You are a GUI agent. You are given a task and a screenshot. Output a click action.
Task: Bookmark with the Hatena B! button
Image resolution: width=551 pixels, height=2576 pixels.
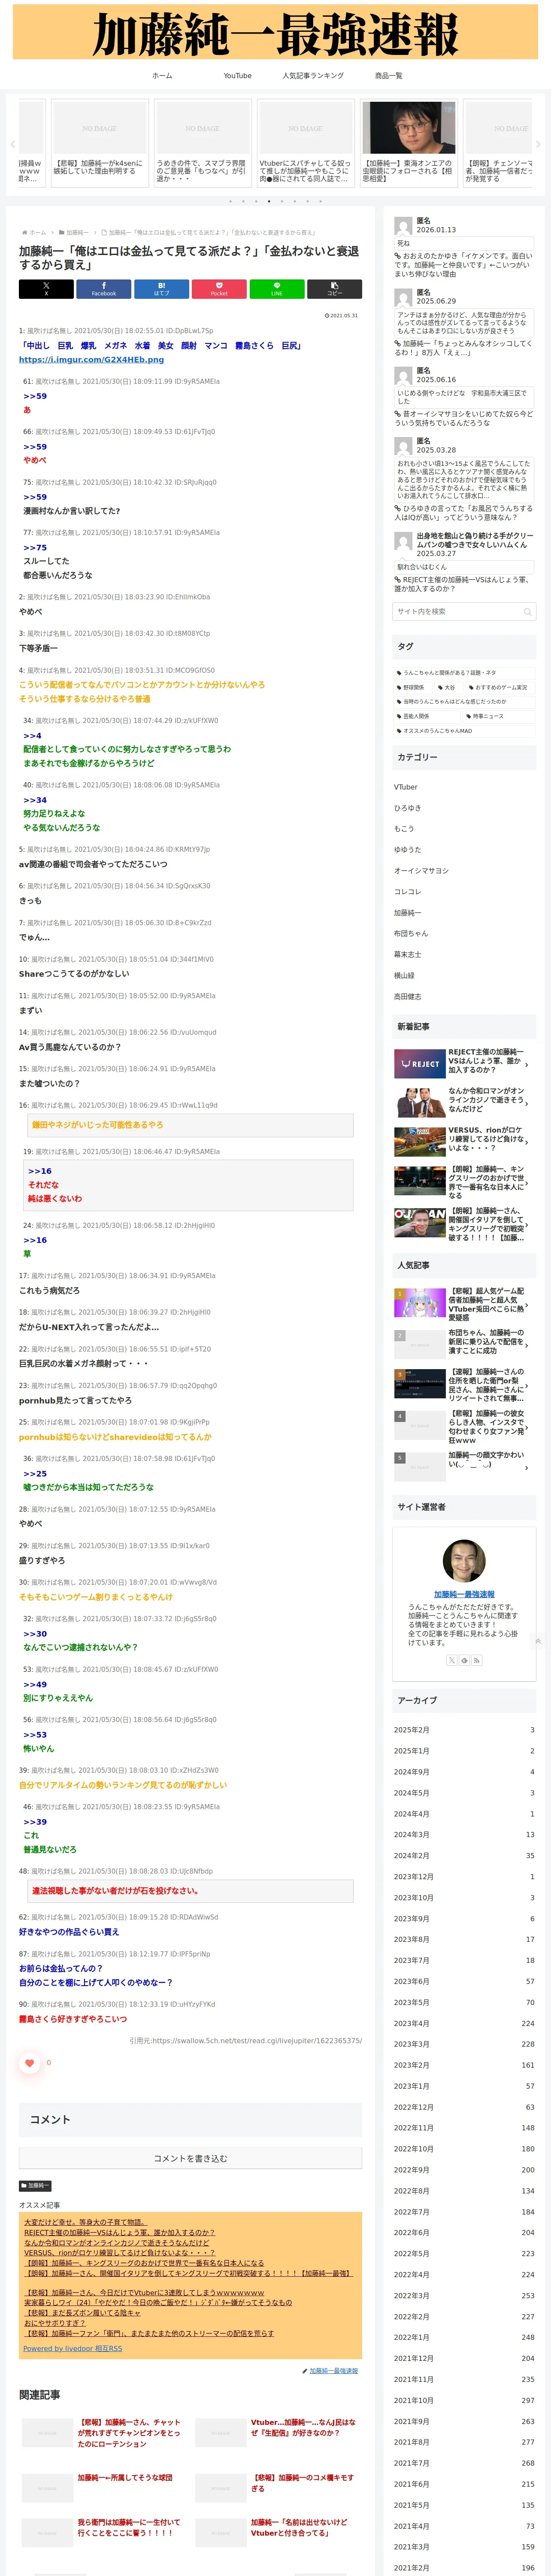point(161,289)
